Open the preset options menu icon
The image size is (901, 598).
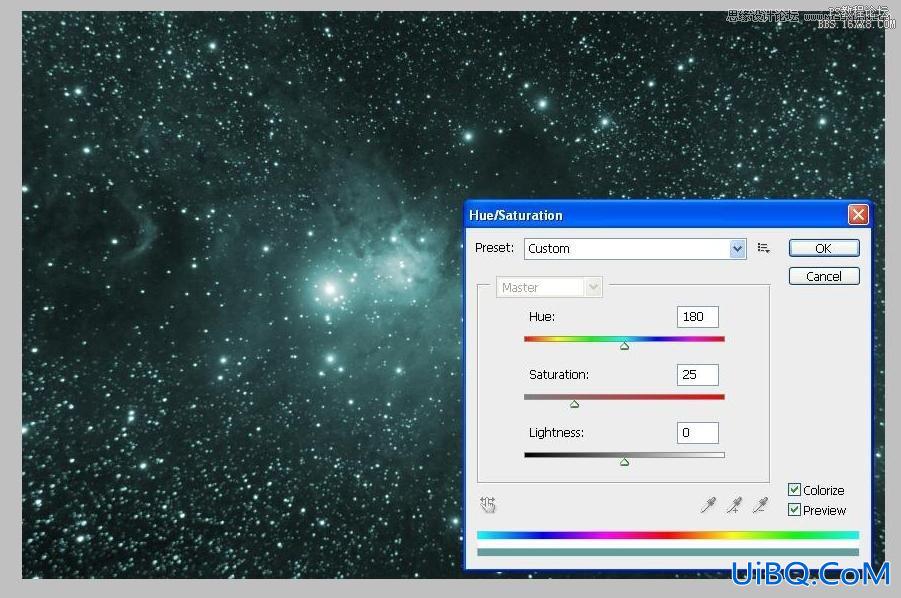pyautogui.click(x=763, y=248)
